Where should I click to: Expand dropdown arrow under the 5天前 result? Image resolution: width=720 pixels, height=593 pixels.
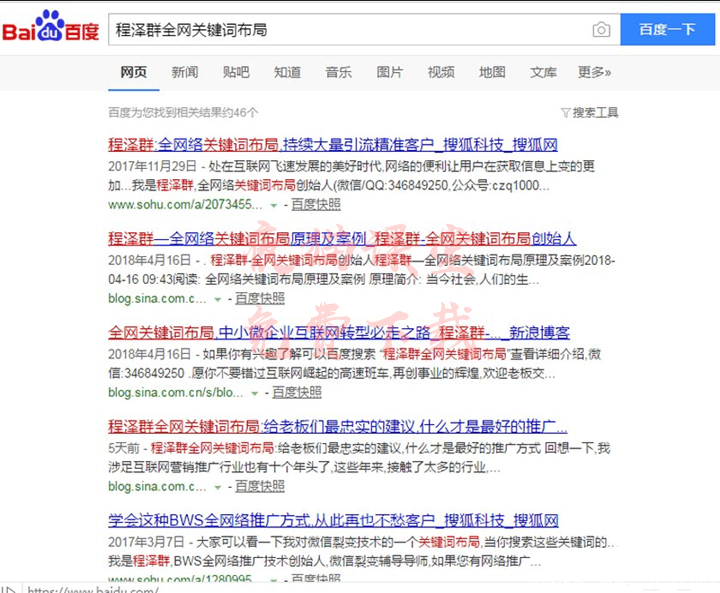coord(218,488)
